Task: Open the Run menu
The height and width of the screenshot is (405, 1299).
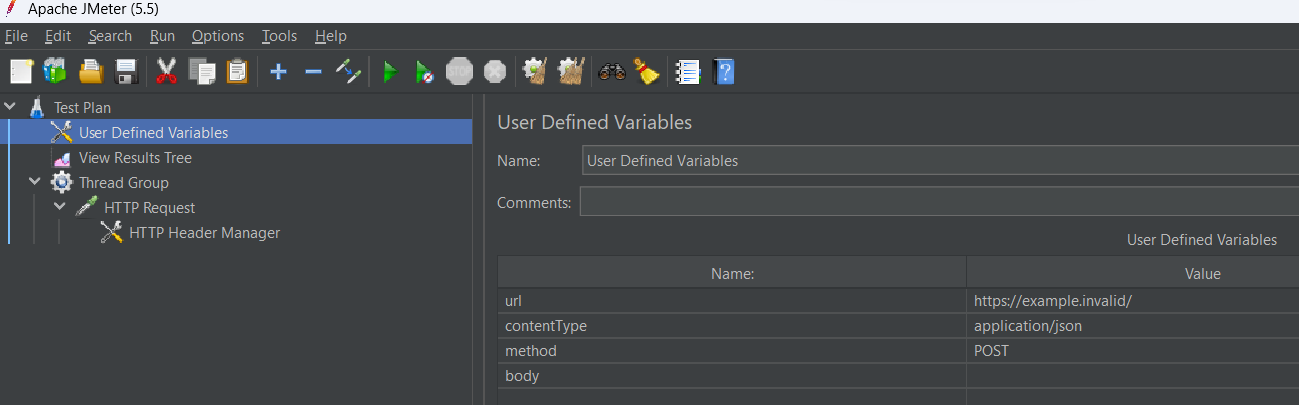Action: (162, 36)
